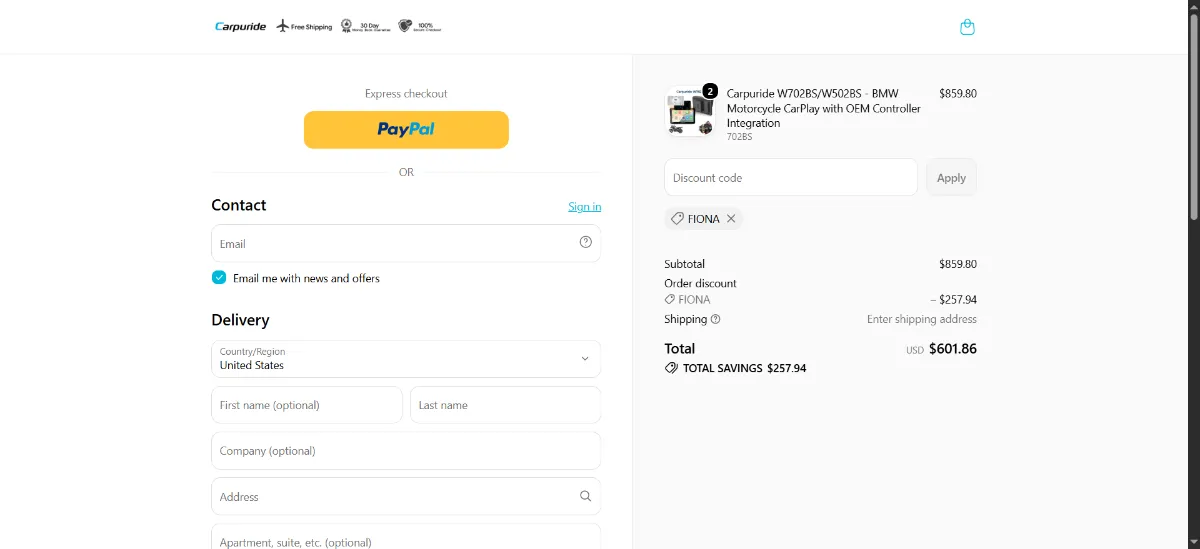Click the Total Savings tag icon

671,368
